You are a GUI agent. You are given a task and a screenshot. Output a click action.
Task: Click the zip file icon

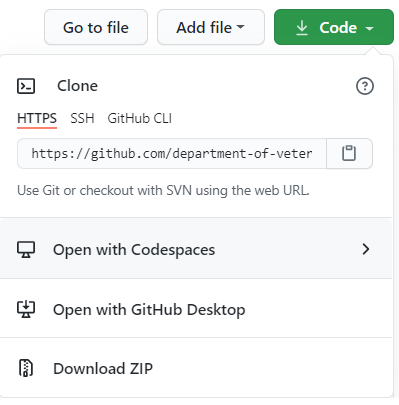click(x=26, y=368)
